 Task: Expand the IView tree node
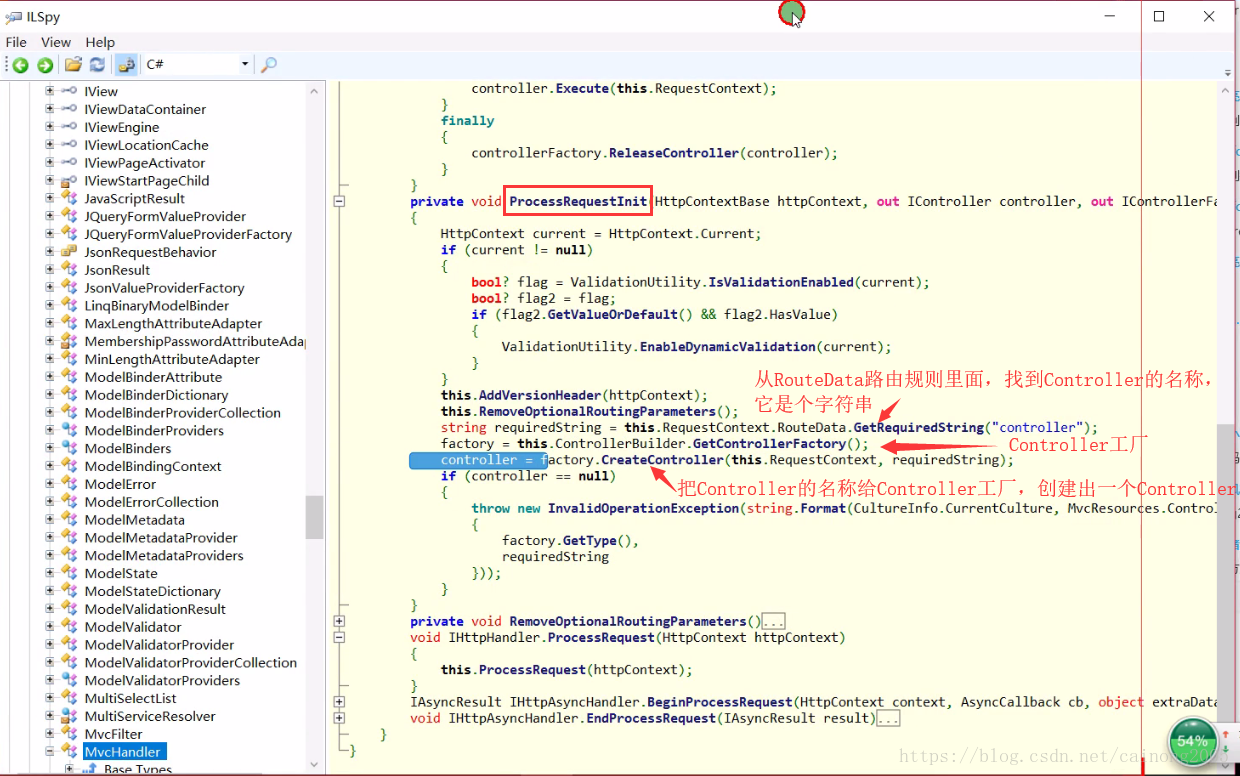point(50,91)
